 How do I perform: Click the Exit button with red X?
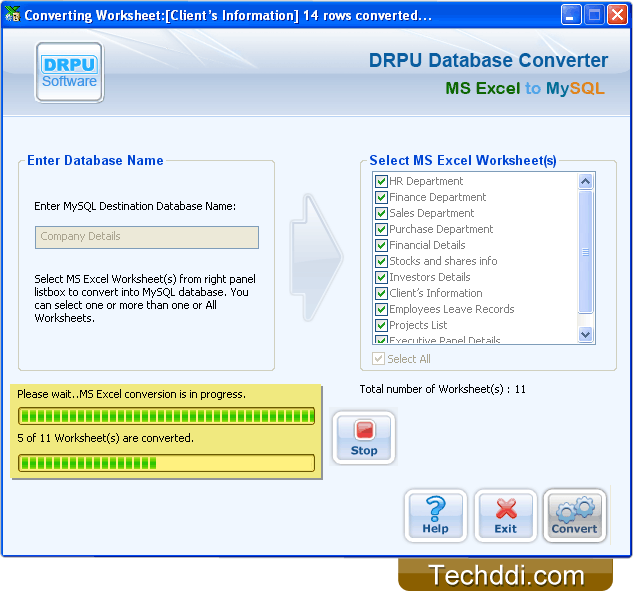(505, 516)
